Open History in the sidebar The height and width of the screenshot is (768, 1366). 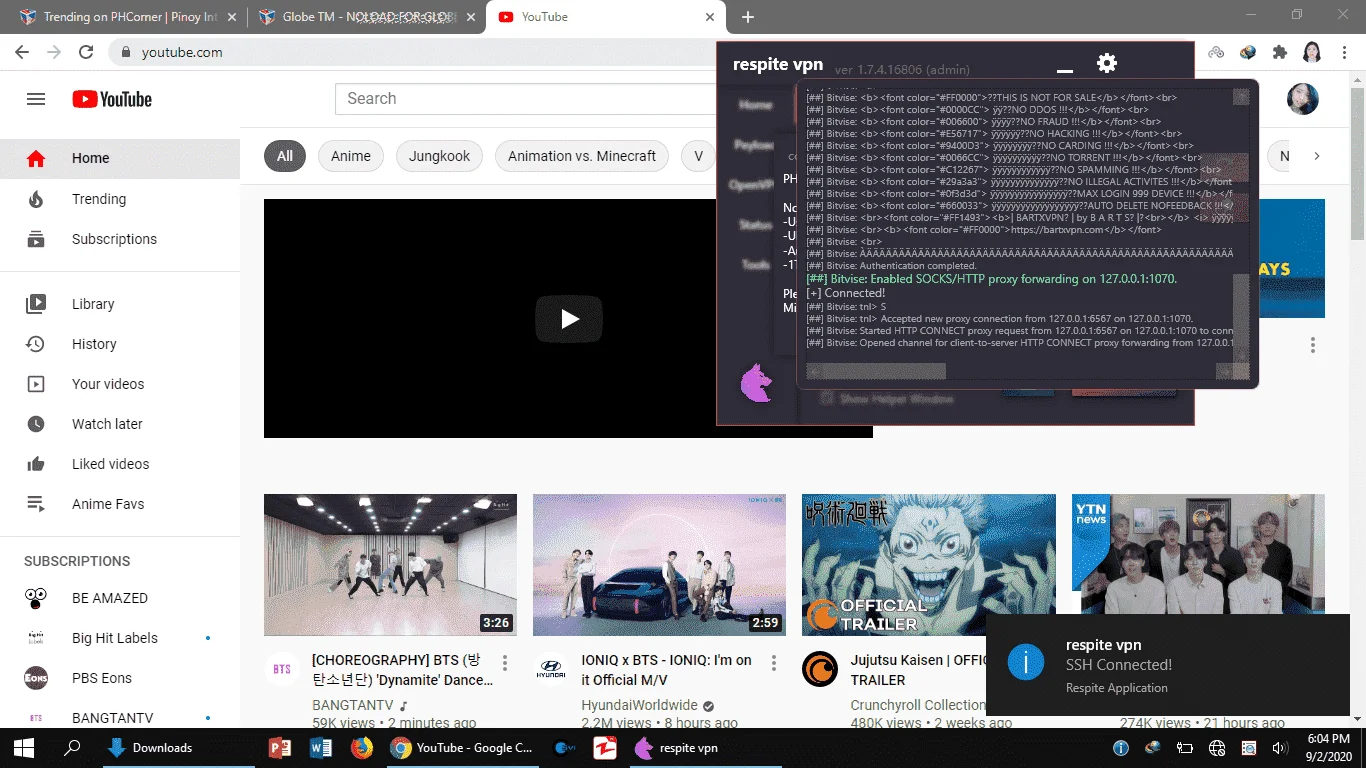tap(120, 344)
